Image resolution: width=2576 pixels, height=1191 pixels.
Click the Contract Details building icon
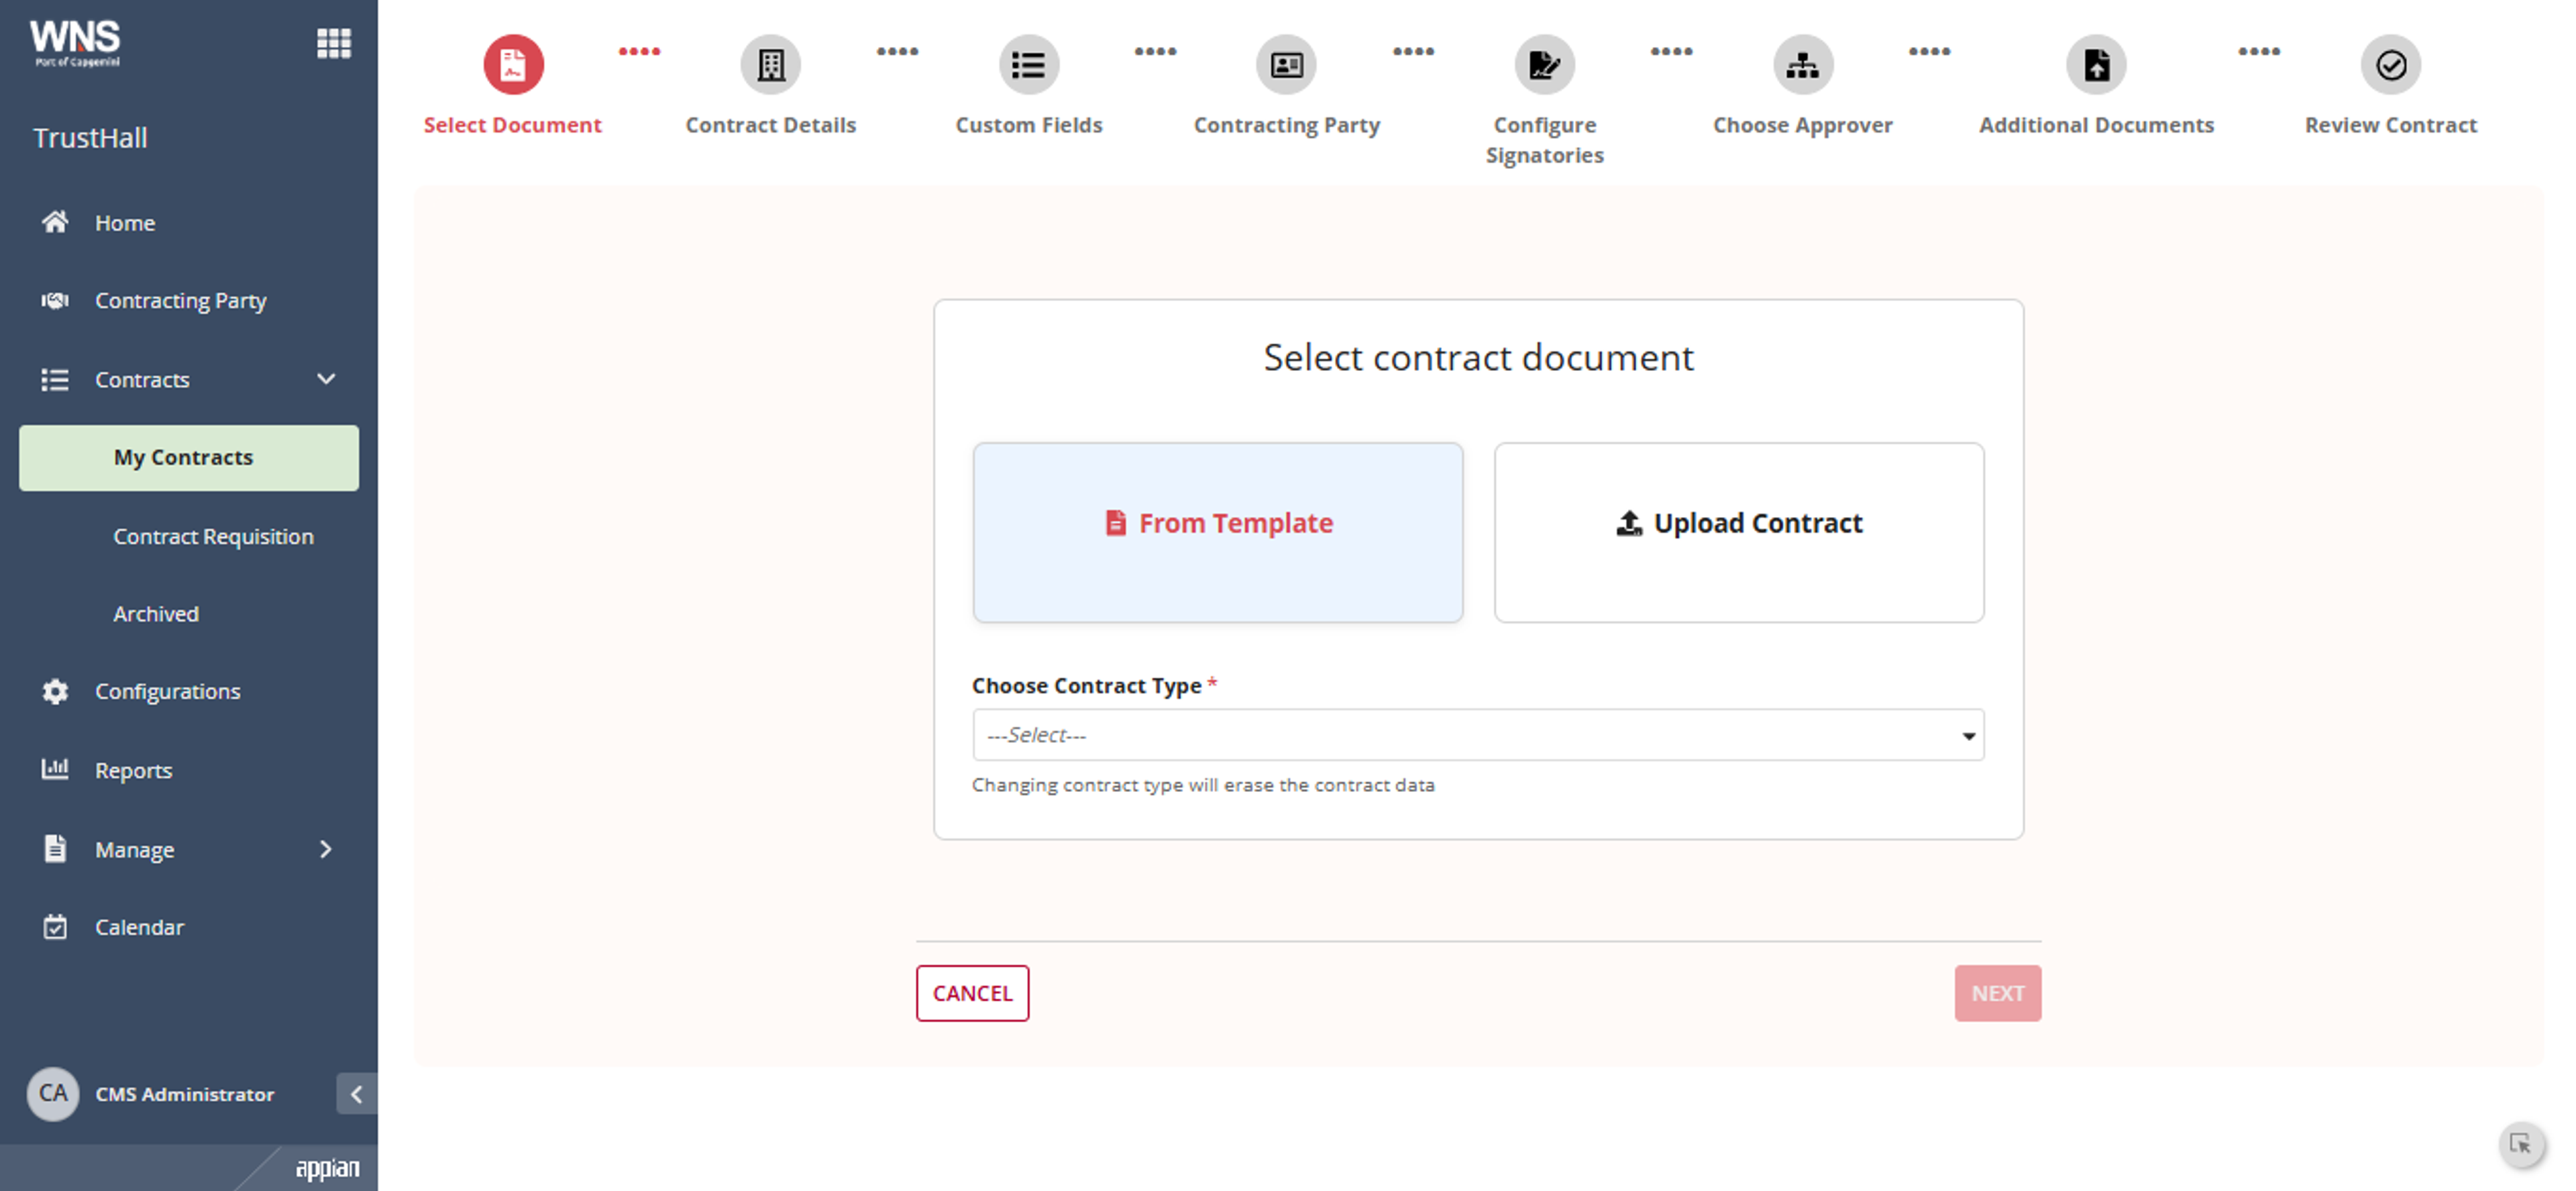(770, 65)
